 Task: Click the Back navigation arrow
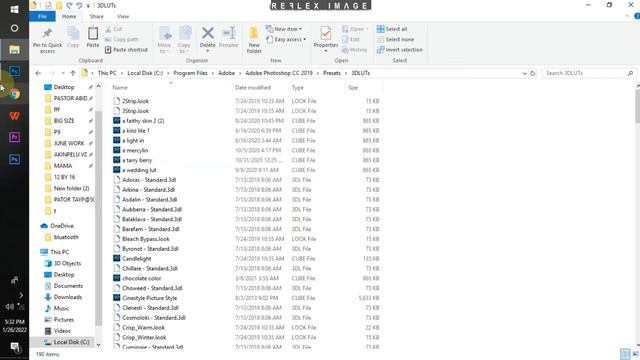pos(38,73)
